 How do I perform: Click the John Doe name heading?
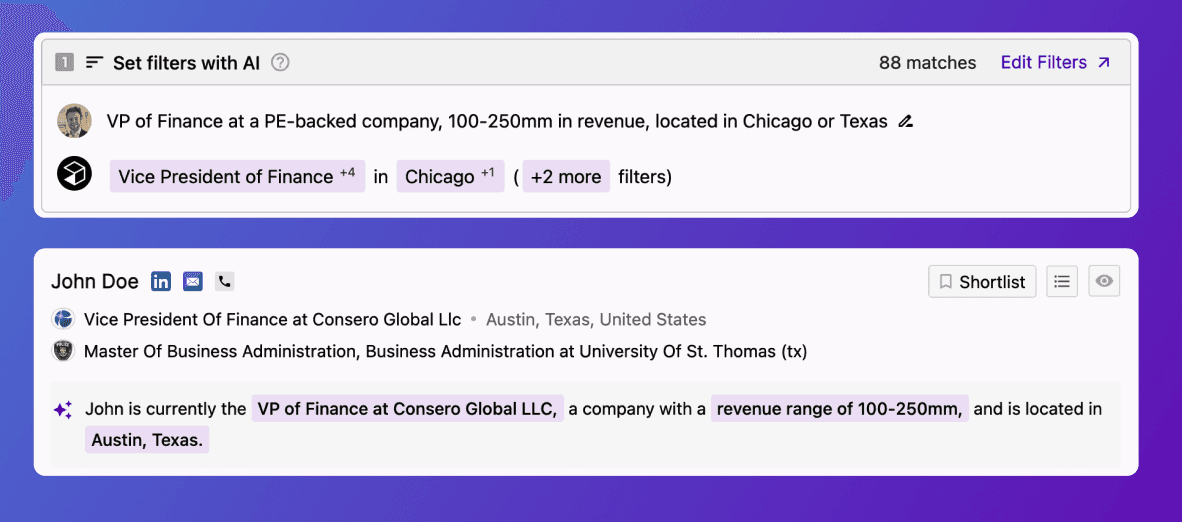coord(95,282)
